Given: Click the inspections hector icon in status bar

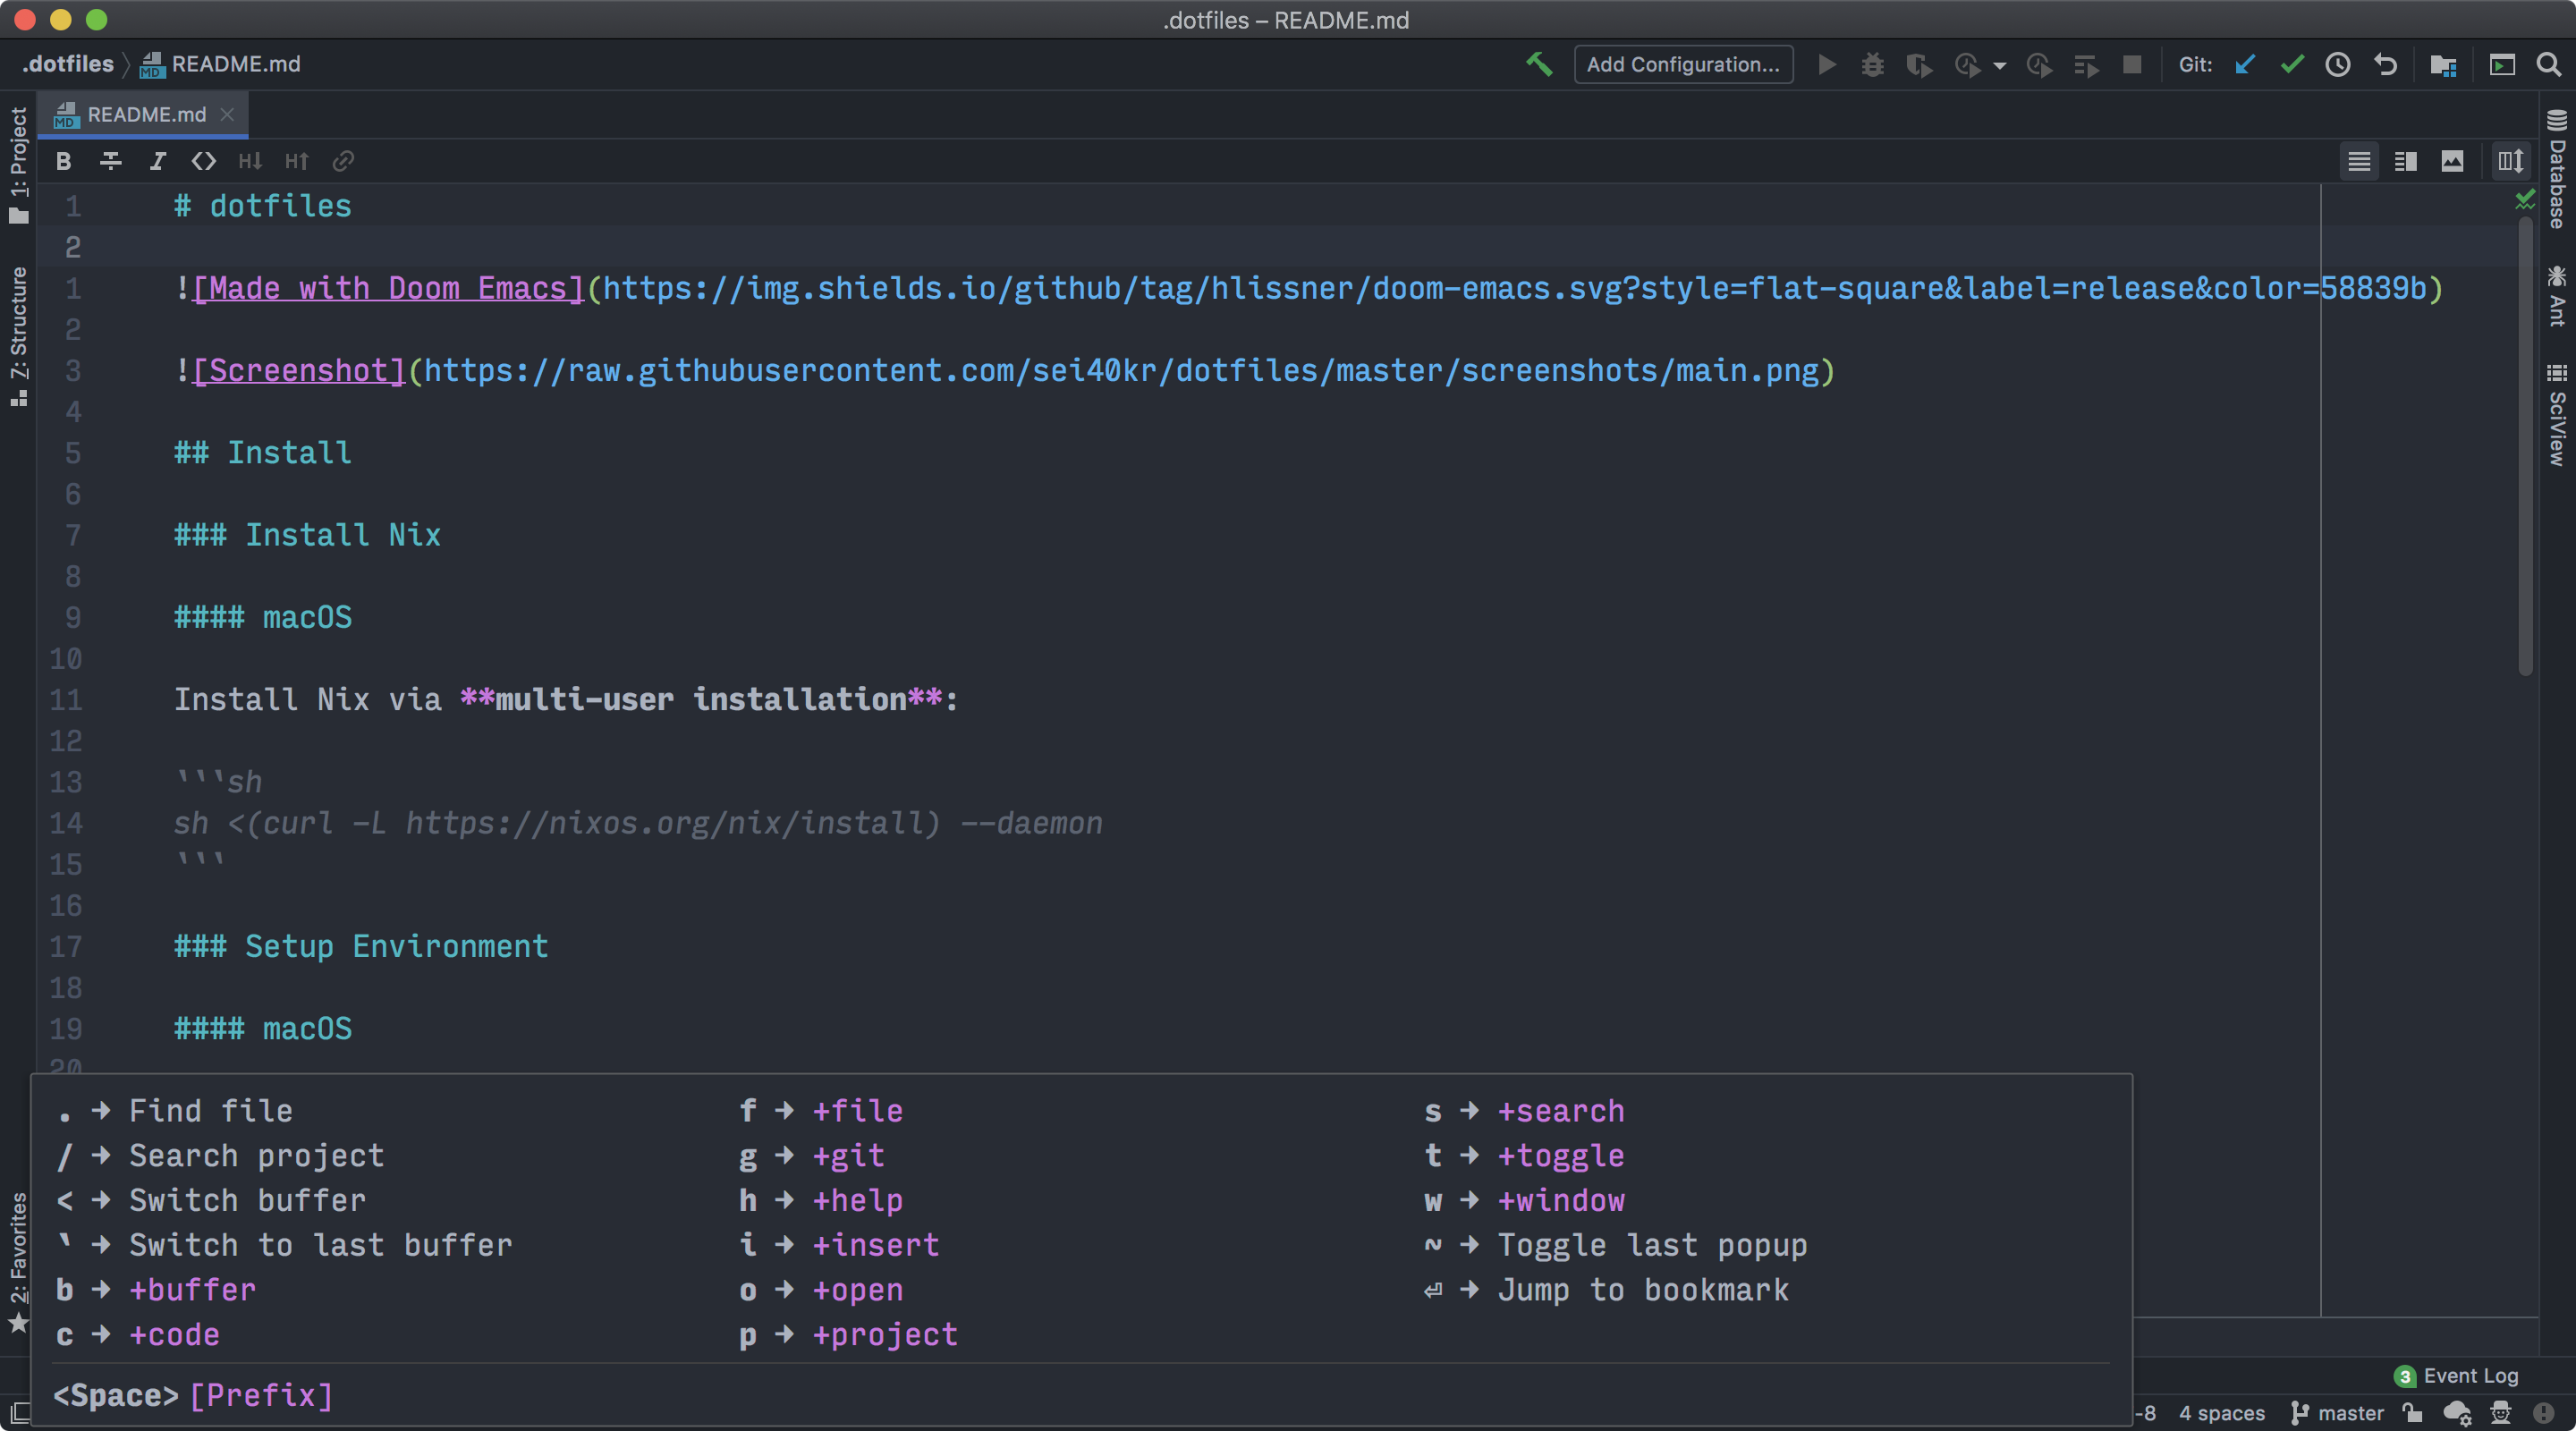Looking at the screenshot, I should tap(2501, 1413).
